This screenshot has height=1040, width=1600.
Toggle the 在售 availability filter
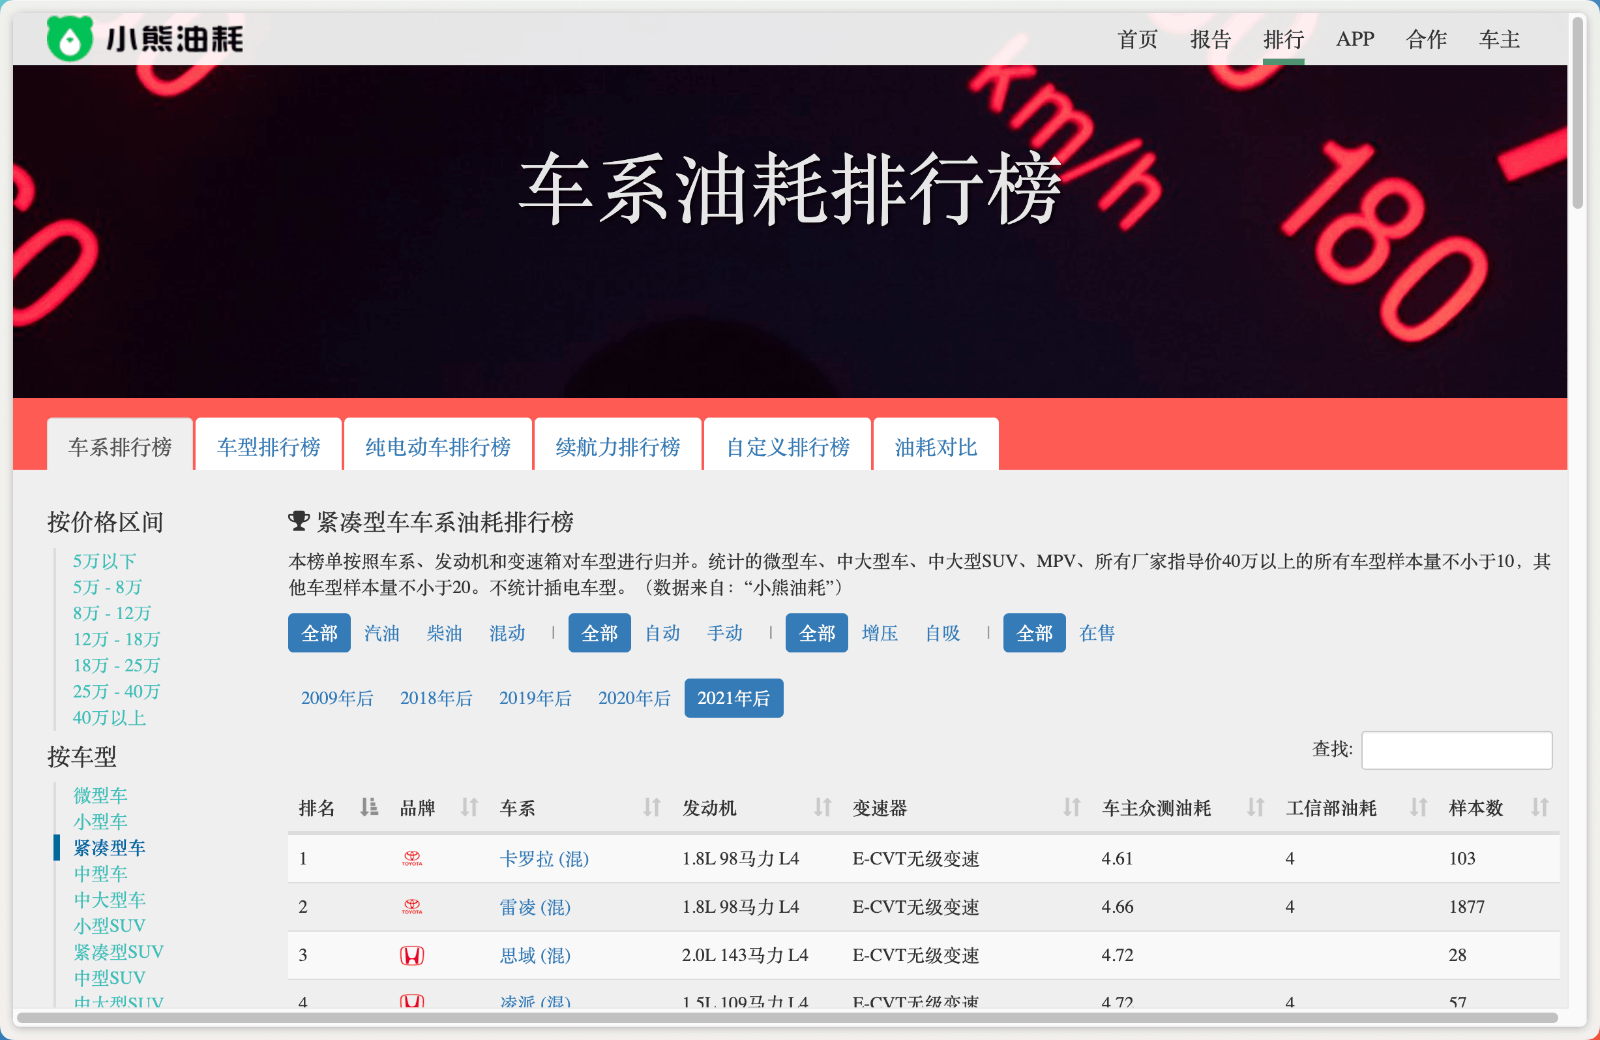pos(1096,633)
